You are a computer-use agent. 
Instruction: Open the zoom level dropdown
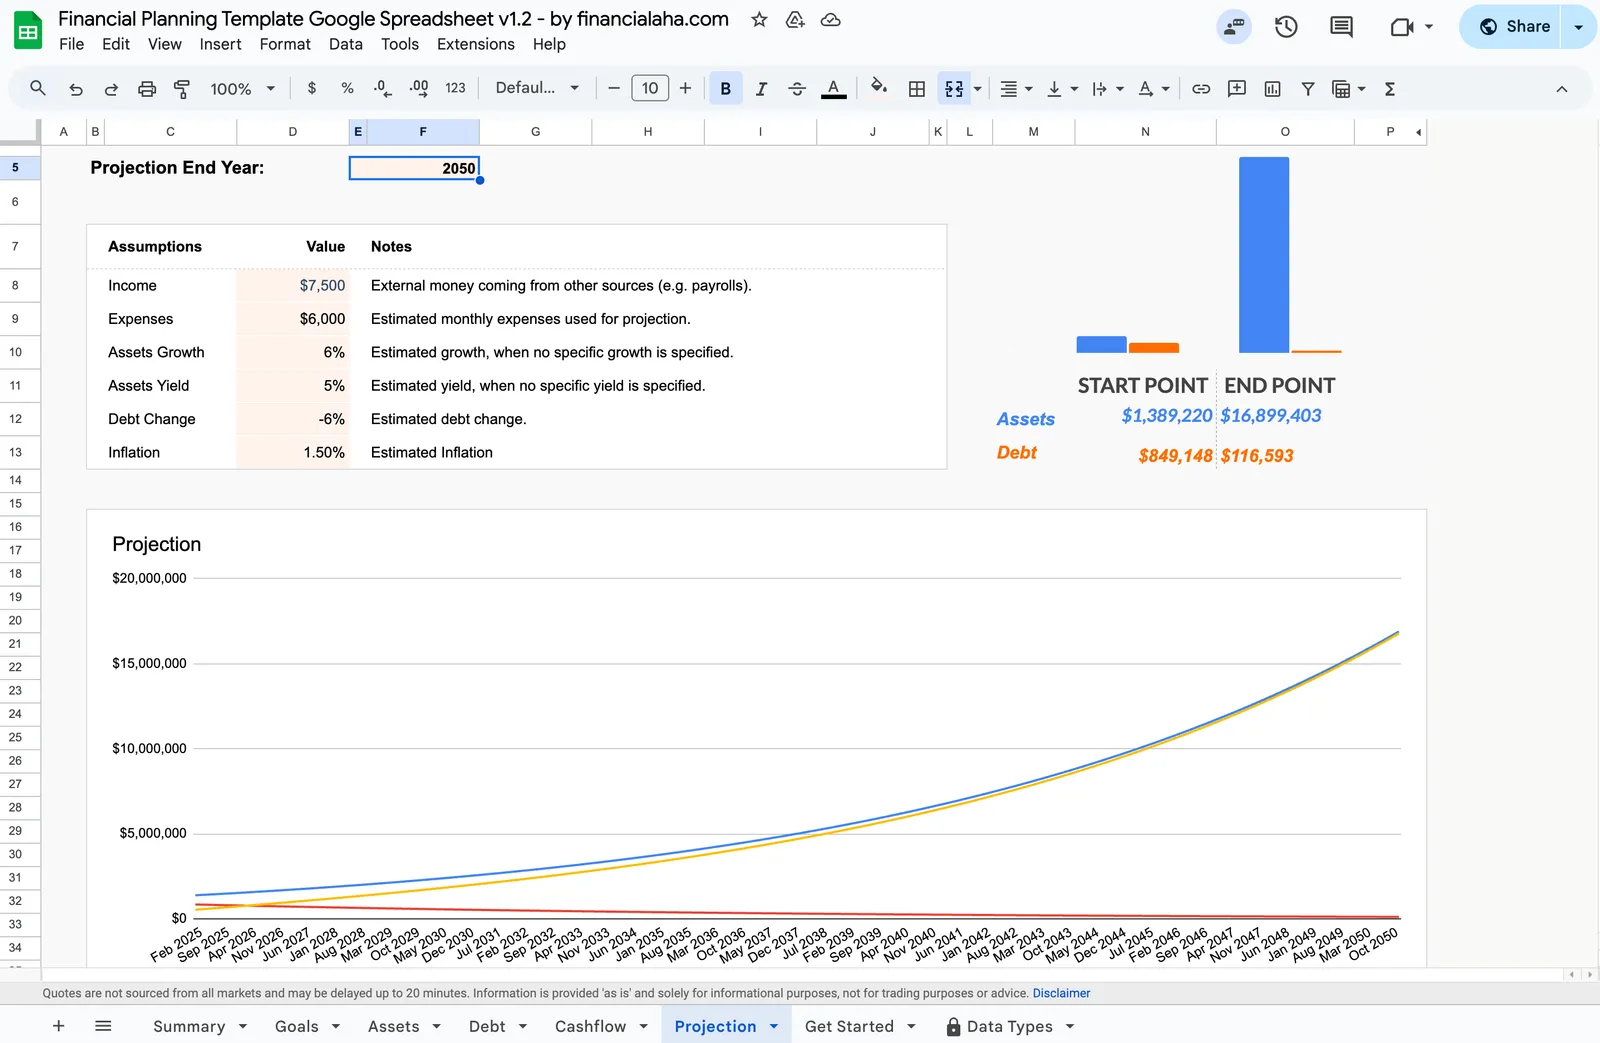click(x=240, y=88)
